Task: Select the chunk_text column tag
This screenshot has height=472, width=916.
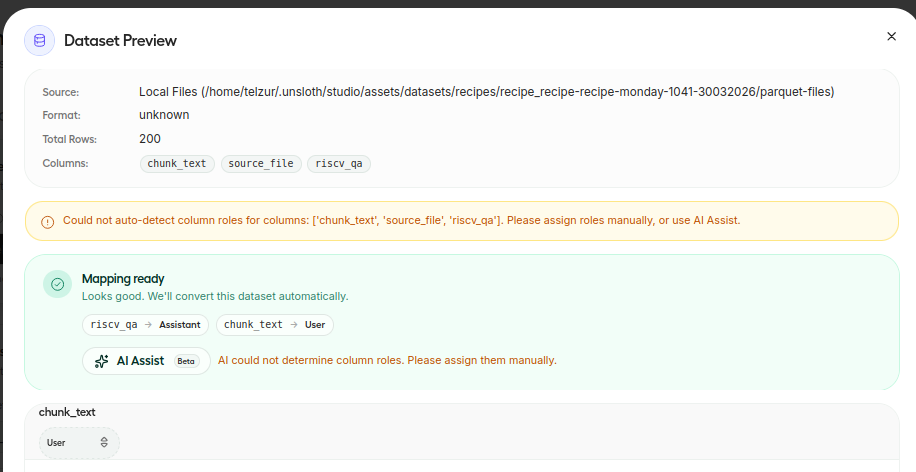Action: (177, 163)
